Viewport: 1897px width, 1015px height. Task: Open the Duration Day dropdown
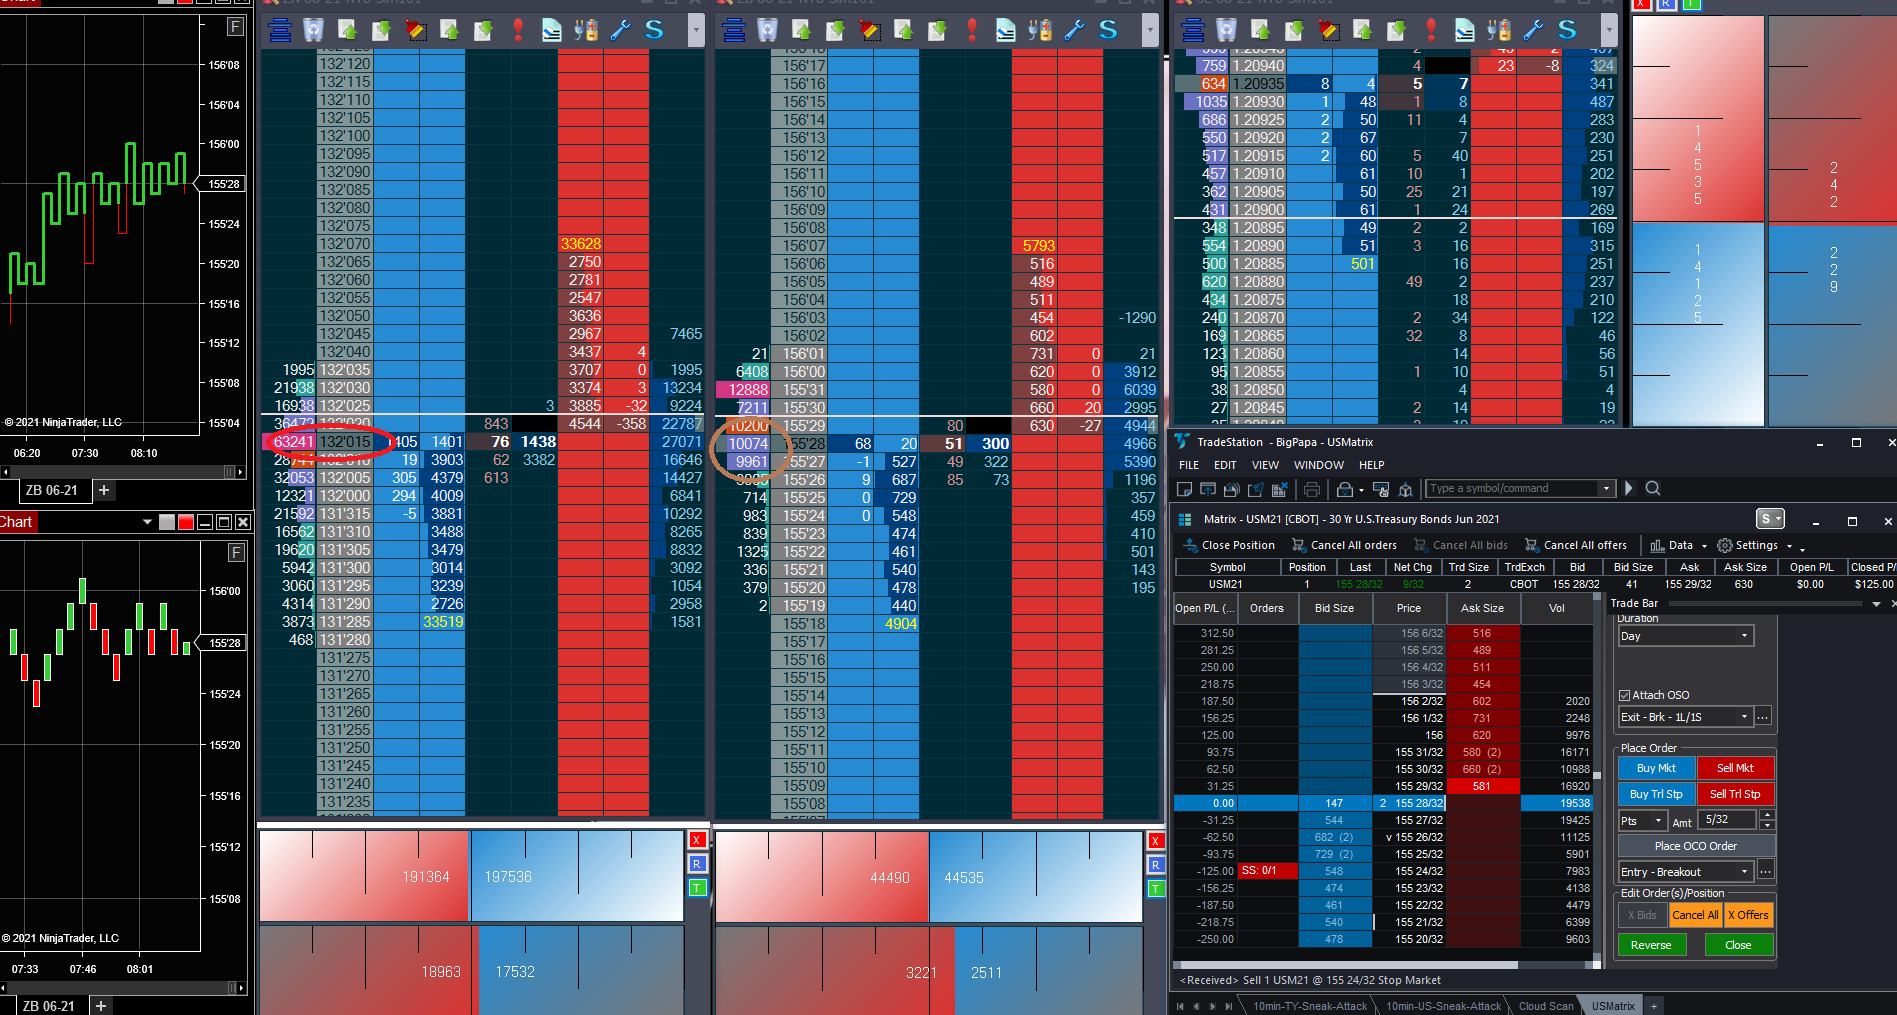1686,636
